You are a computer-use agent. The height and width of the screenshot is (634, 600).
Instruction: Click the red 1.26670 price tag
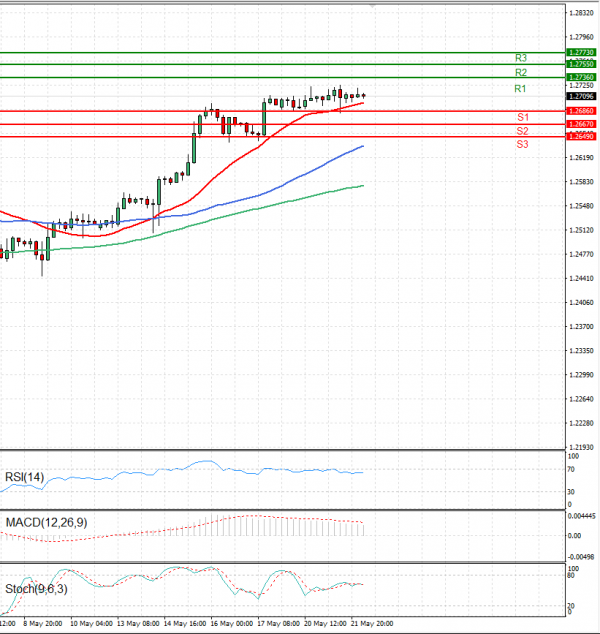pos(581,124)
